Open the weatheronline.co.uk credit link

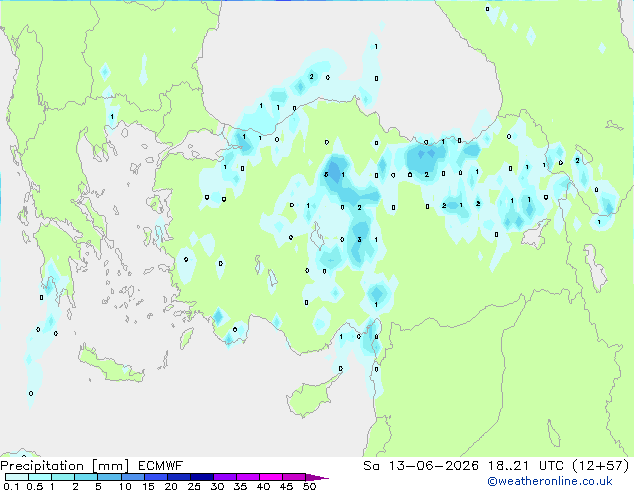[550, 481]
